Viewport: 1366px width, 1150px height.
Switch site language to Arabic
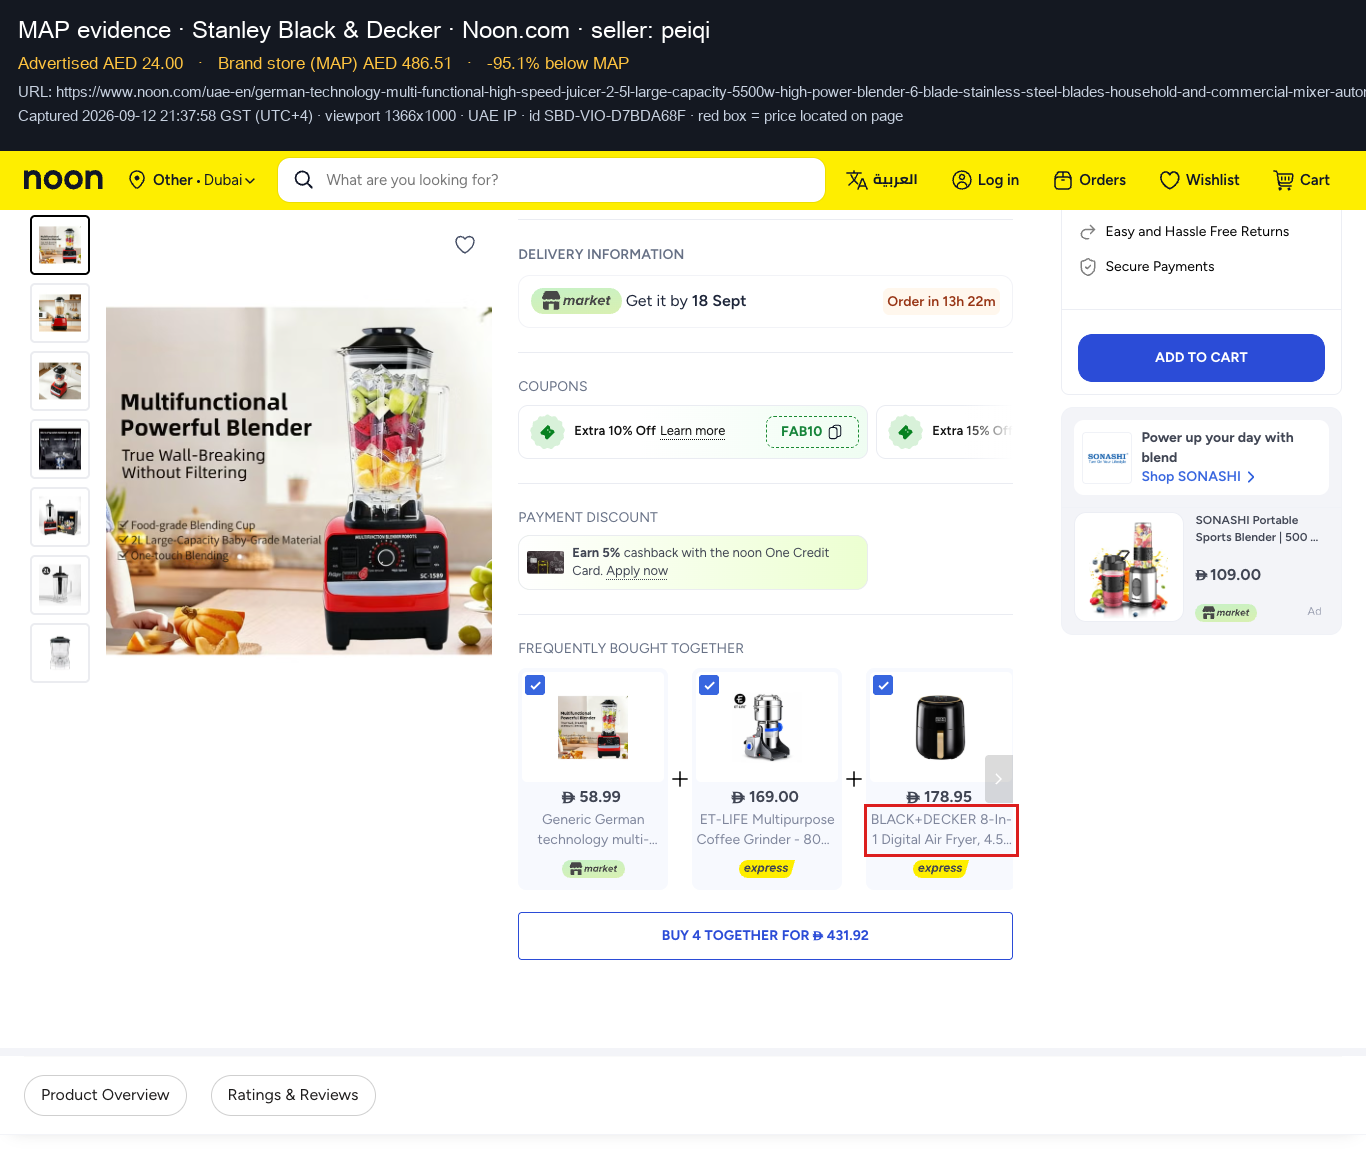point(882,180)
